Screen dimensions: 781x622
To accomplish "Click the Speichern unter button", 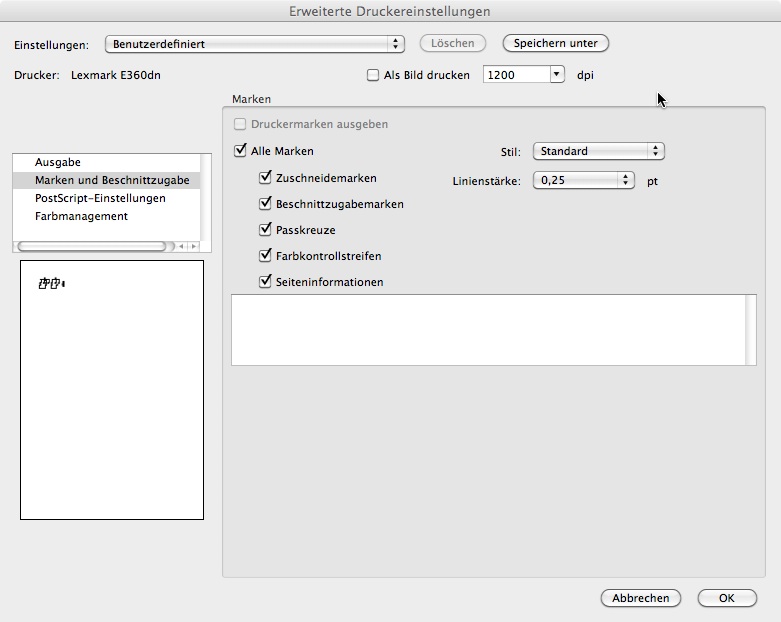I will (556, 44).
